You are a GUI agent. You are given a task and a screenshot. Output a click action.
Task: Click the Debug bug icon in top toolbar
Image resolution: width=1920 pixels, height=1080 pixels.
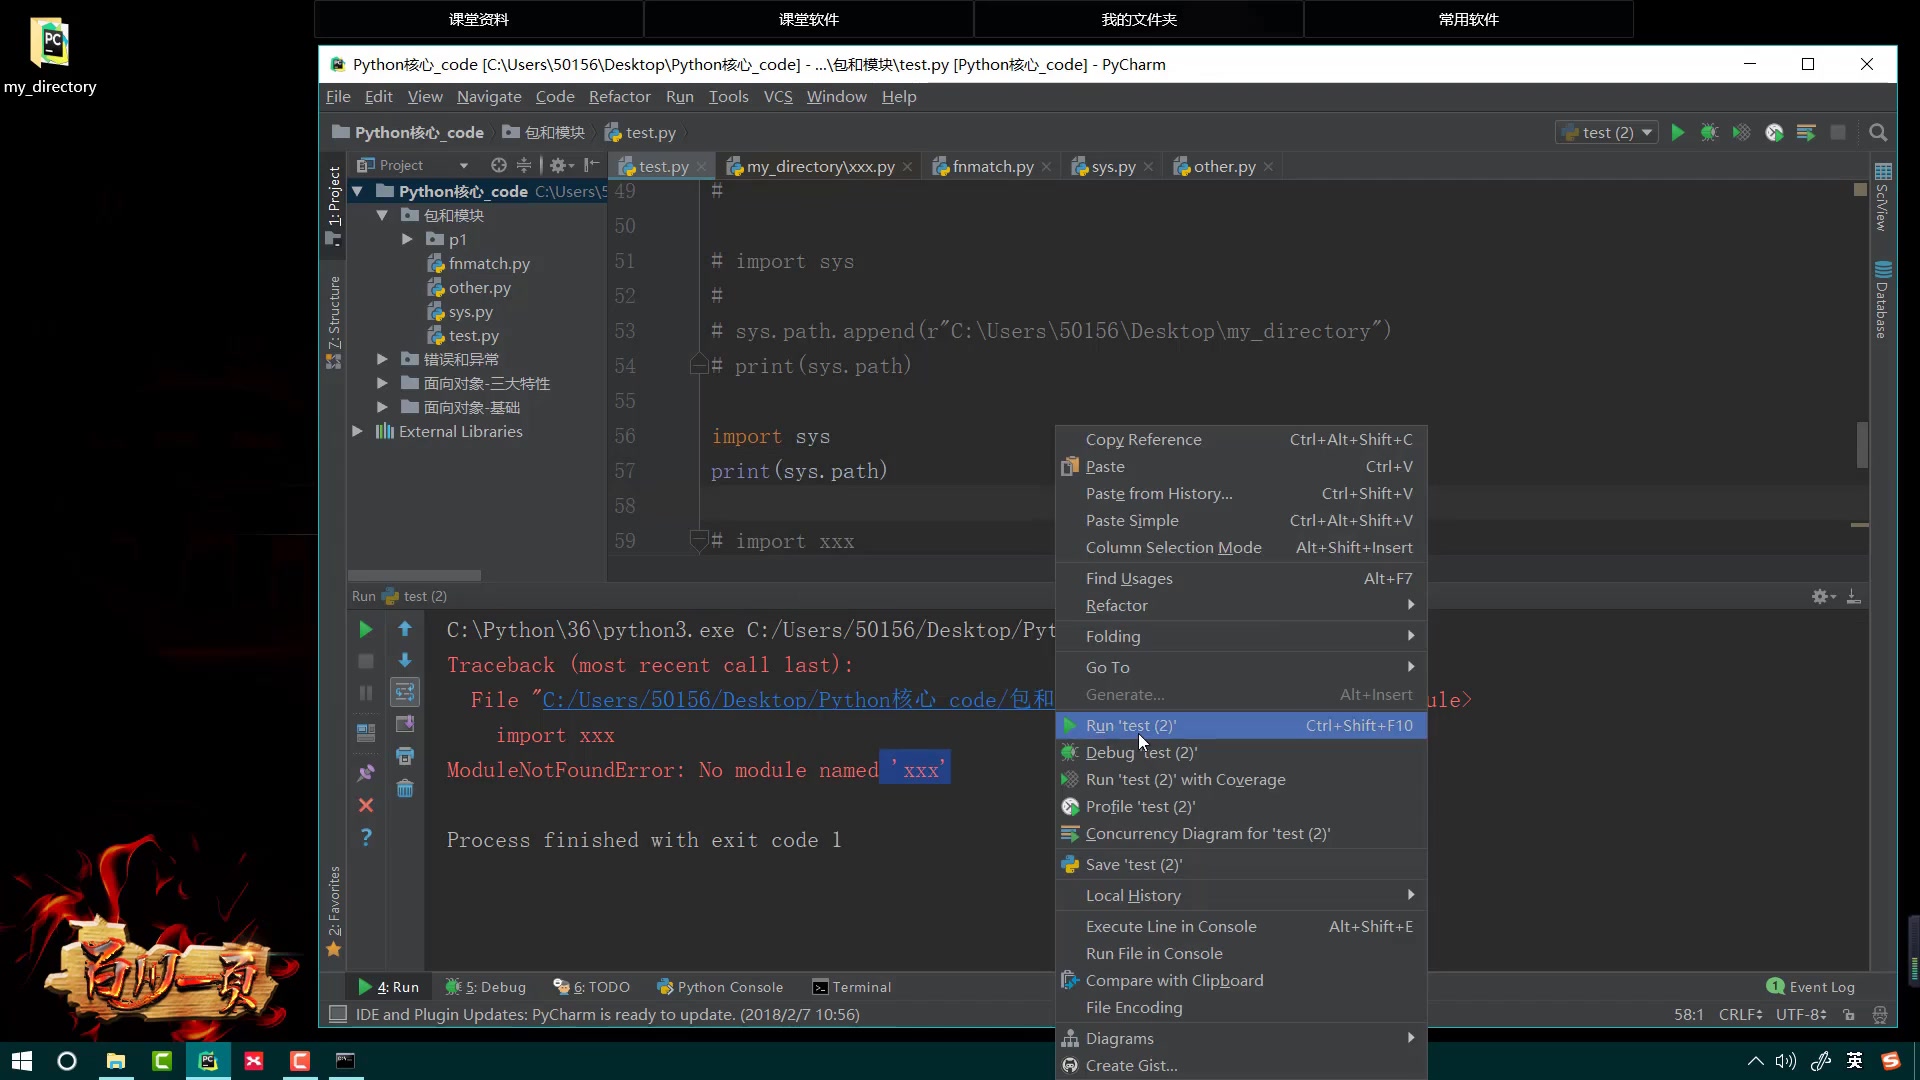click(x=1709, y=132)
